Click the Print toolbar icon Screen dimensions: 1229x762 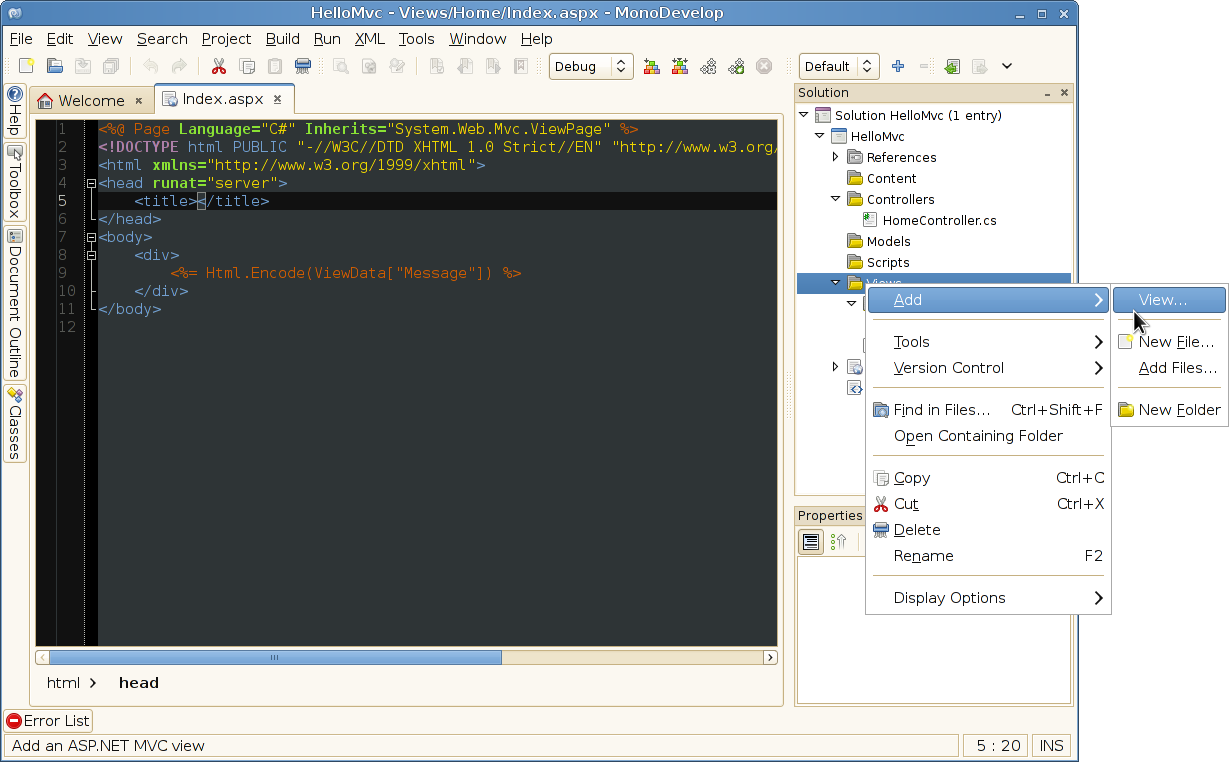pyautogui.click(x=302, y=66)
